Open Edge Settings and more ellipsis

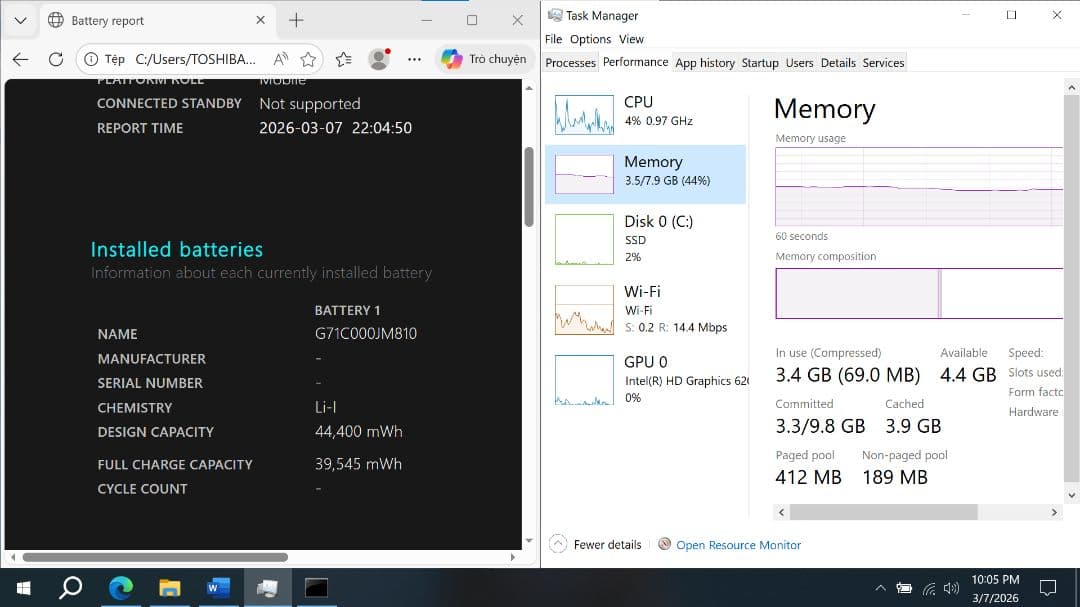[x=413, y=59]
